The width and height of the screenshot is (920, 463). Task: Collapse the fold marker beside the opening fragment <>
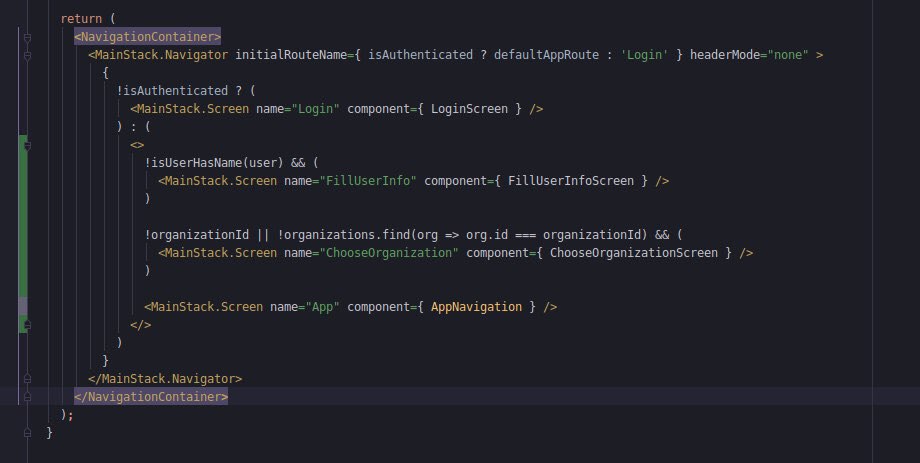(x=27, y=146)
